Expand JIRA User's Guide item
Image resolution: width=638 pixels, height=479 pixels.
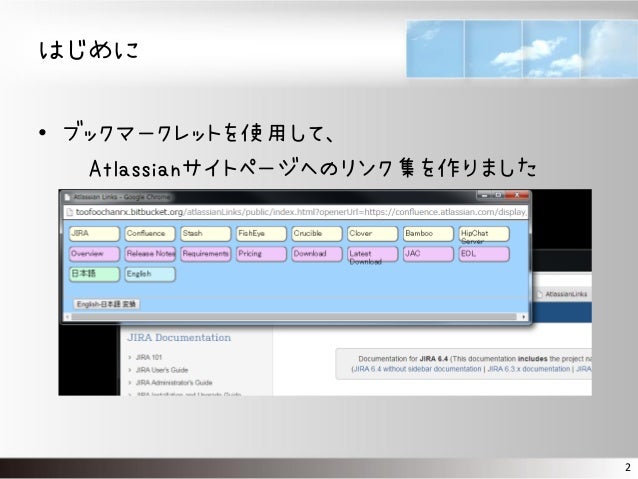[x=130, y=370]
